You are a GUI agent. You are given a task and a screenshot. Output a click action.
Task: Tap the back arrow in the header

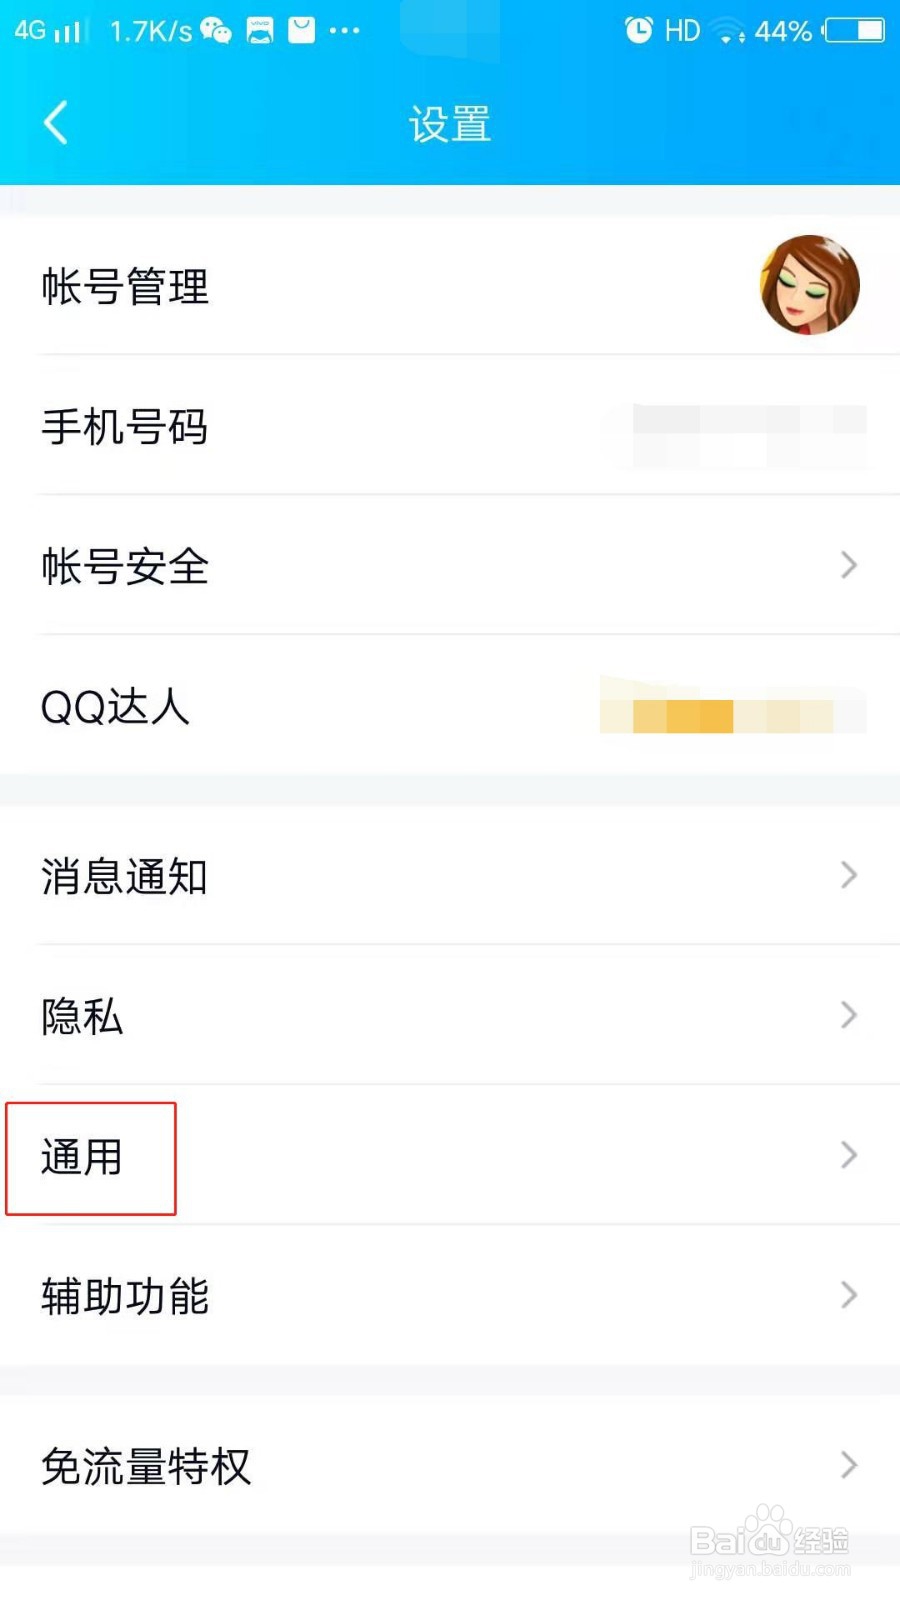56,123
